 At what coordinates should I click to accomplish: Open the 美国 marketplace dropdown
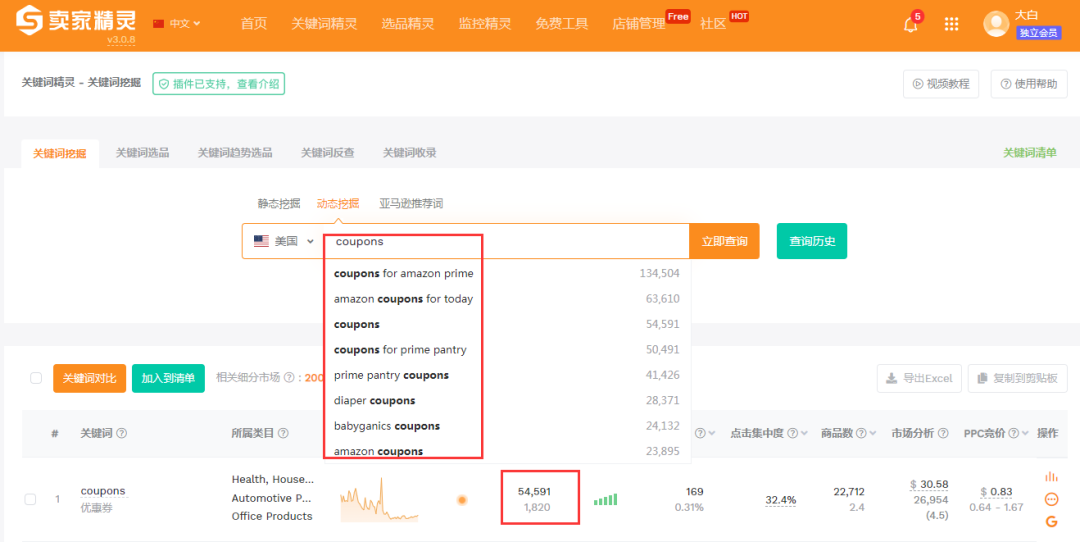(284, 241)
